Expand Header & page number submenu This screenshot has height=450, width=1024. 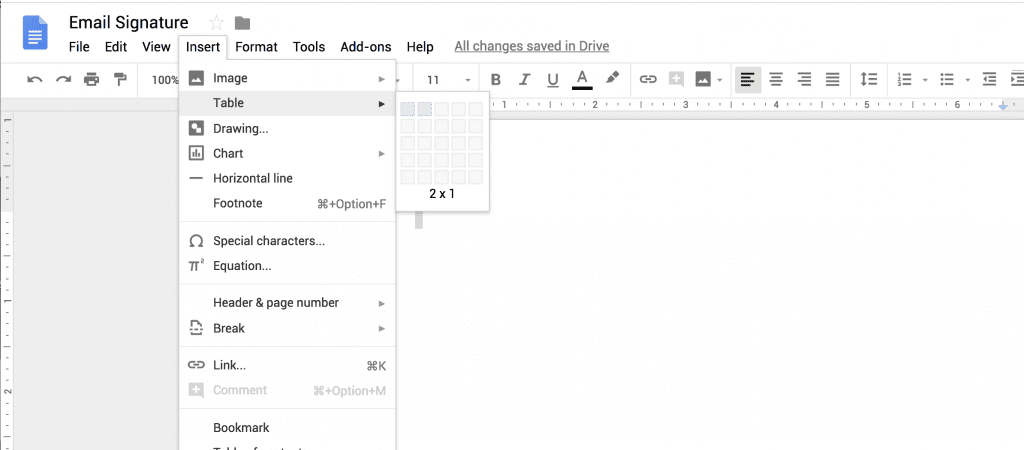point(287,303)
